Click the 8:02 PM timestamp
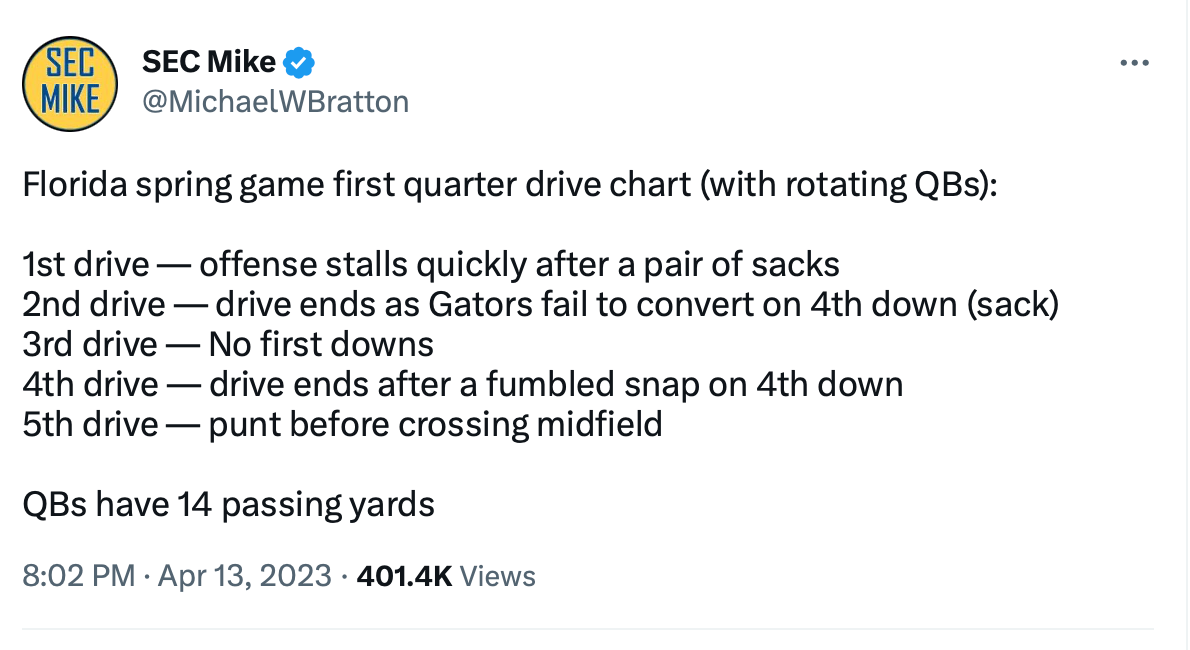Viewport: 1190px width, 650px height. (x=78, y=576)
